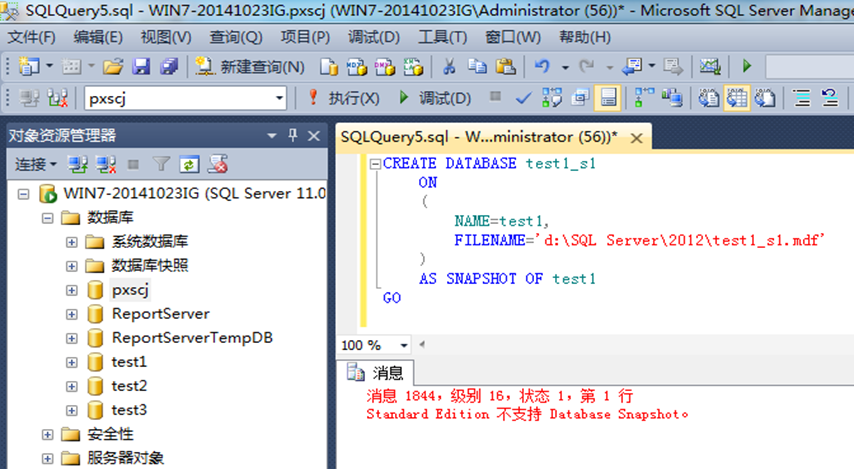Image resolution: width=854 pixels, height=469 pixels.
Task: Open the 对象资源管理器 window position dropdown
Action: coord(272,136)
